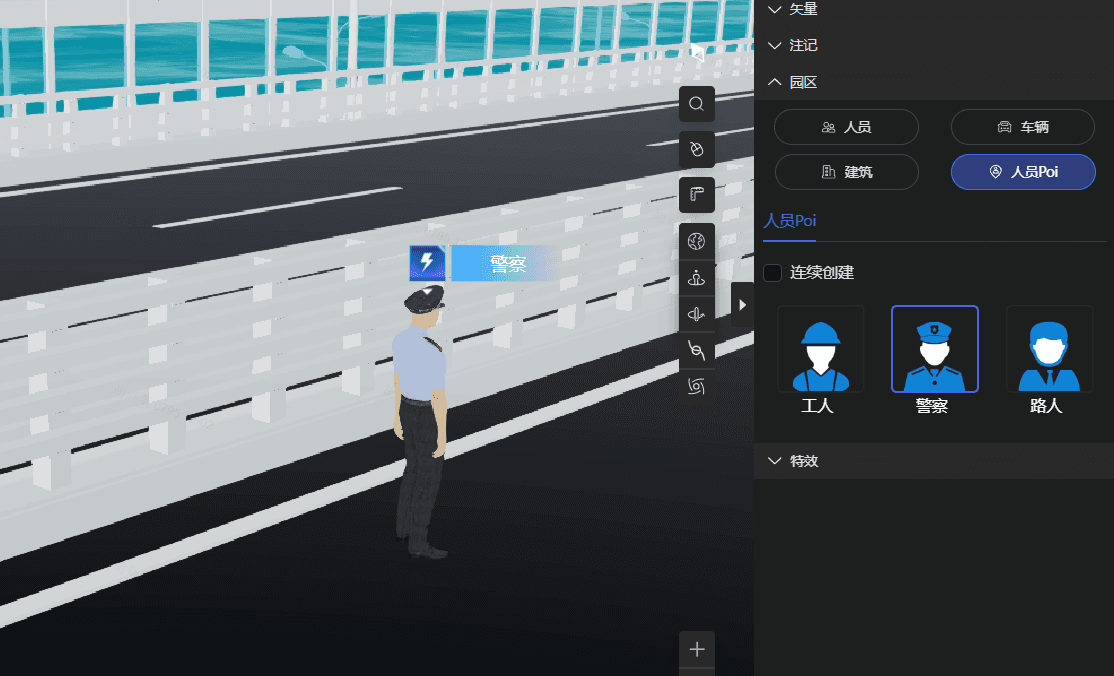Click the plus zoom-in button
This screenshot has height=676, width=1114.
click(697, 648)
